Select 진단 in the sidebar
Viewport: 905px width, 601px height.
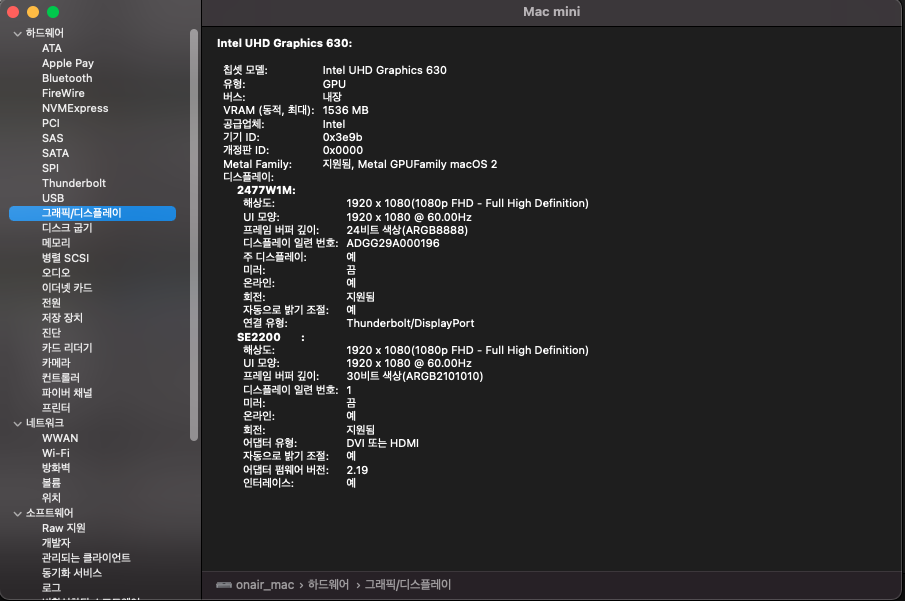point(51,333)
